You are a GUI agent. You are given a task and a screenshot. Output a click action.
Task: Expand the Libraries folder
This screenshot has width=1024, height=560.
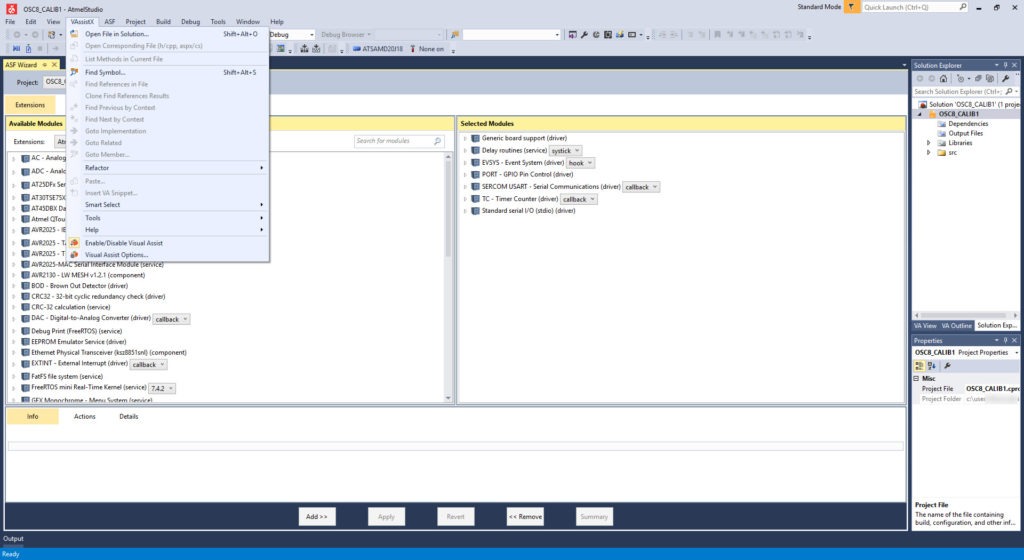click(x=929, y=143)
